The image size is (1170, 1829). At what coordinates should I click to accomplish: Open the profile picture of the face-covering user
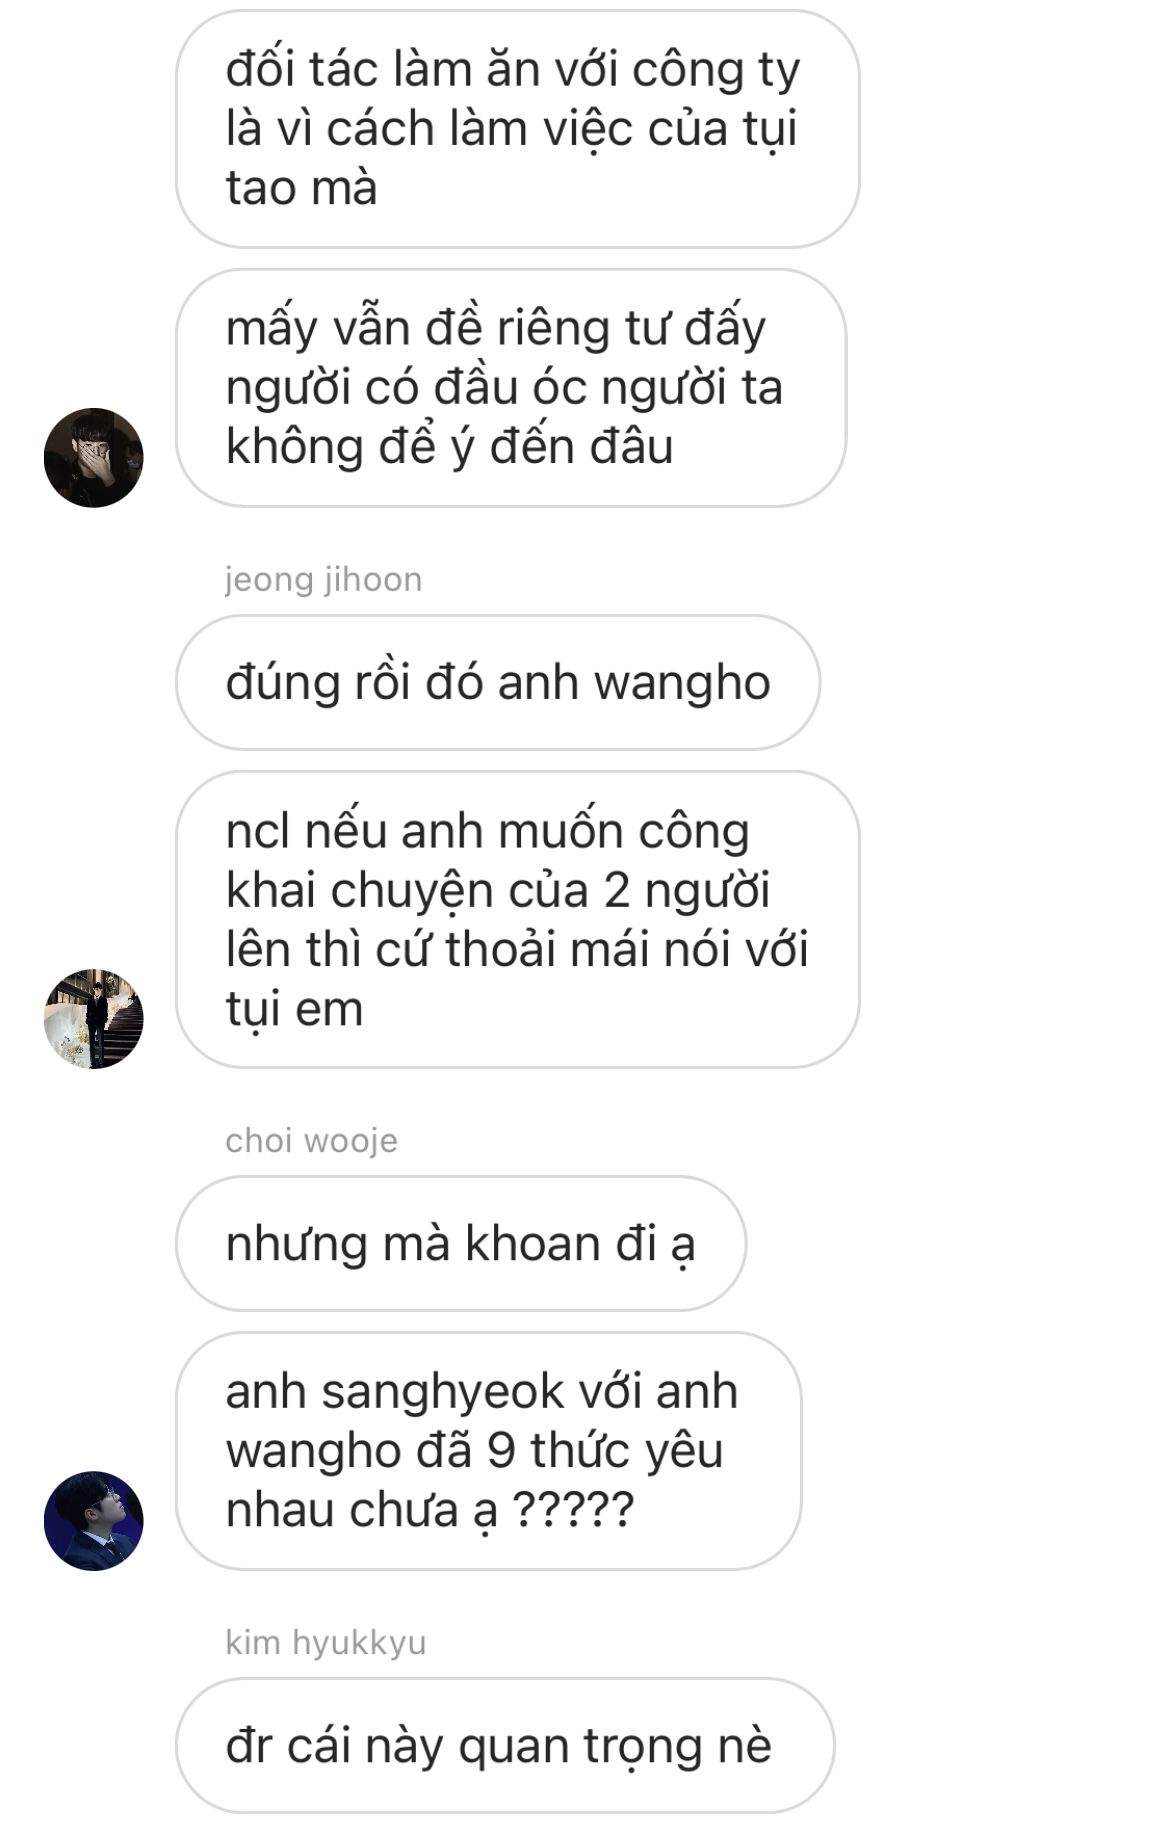pyautogui.click(x=94, y=457)
